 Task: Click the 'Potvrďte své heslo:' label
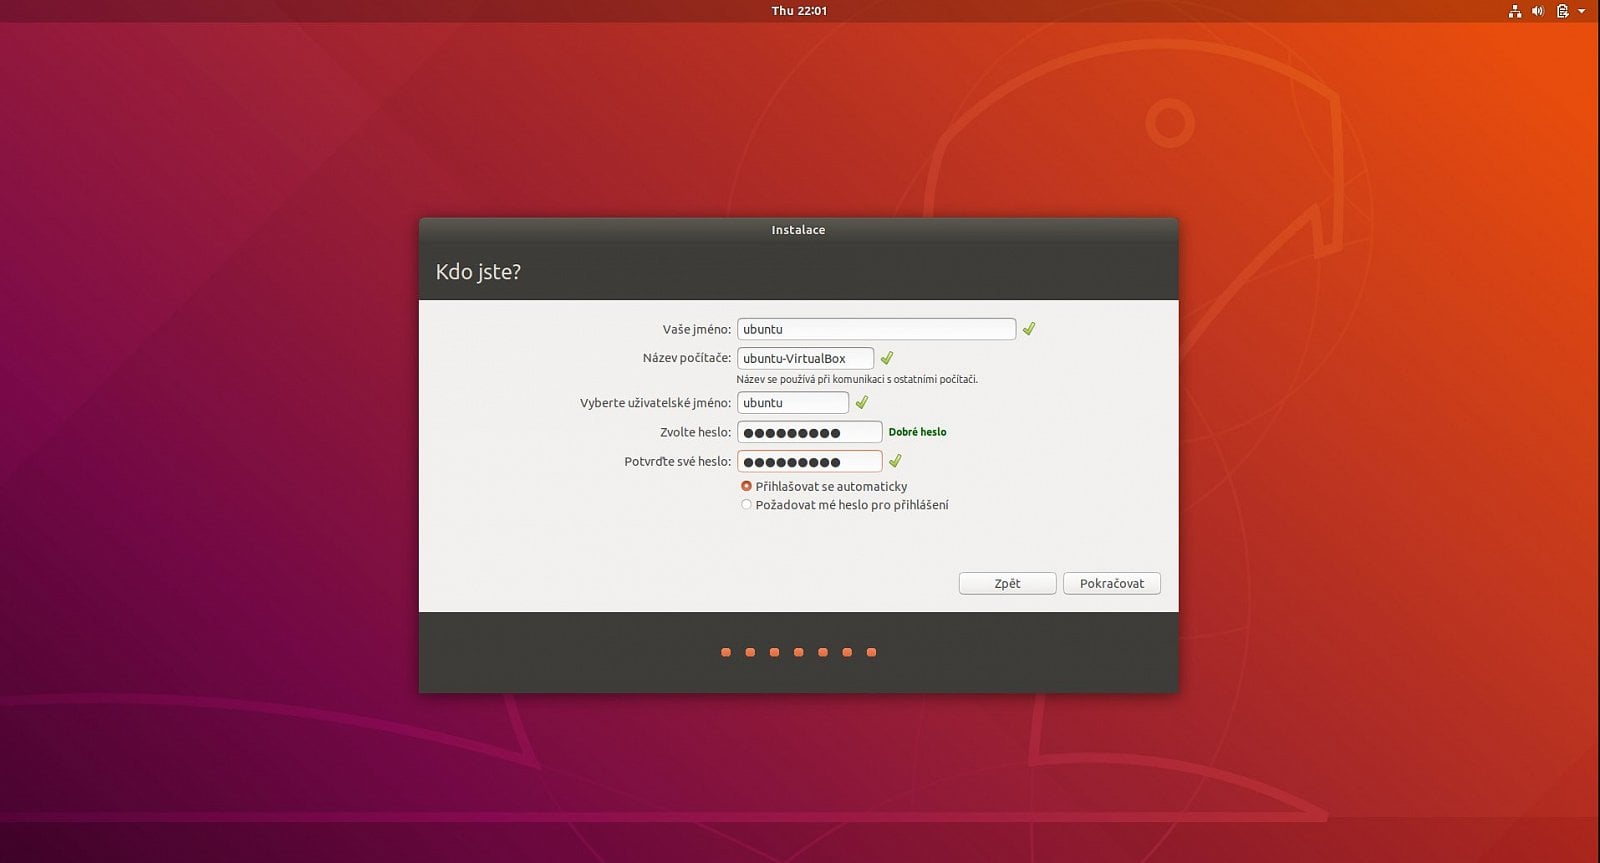[677, 462]
